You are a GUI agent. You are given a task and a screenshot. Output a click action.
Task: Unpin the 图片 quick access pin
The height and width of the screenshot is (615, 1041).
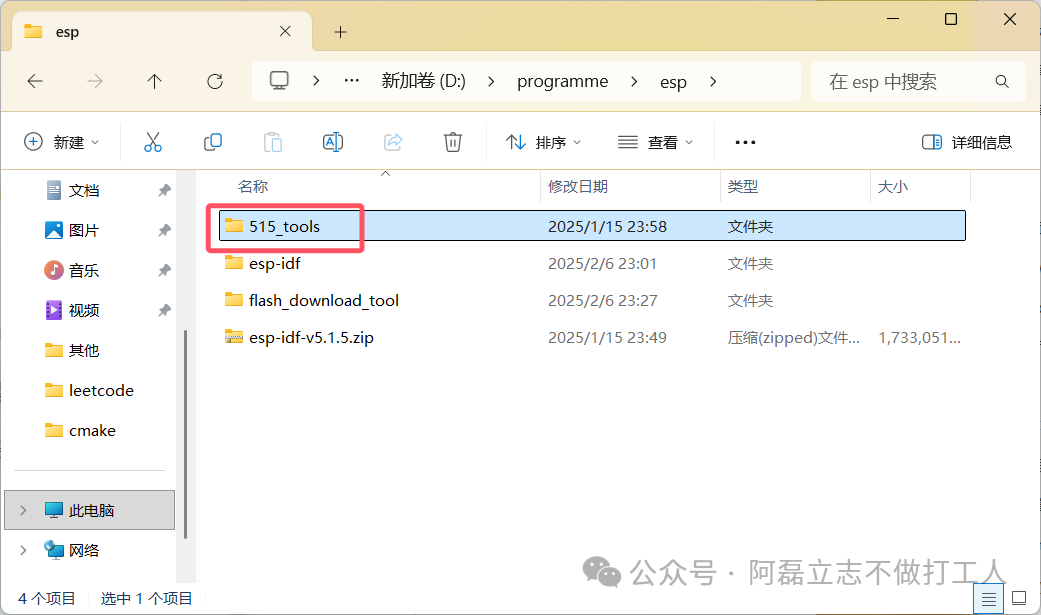coord(164,230)
